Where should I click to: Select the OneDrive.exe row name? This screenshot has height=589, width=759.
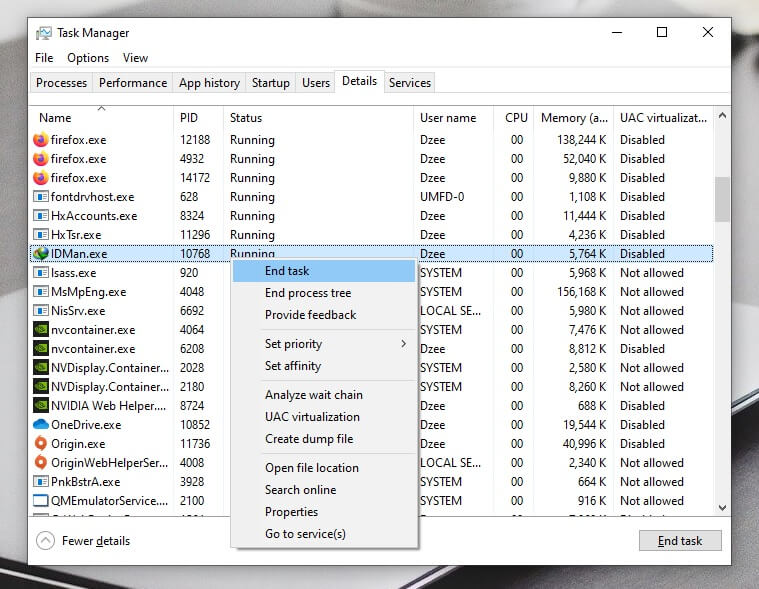[x=86, y=425]
